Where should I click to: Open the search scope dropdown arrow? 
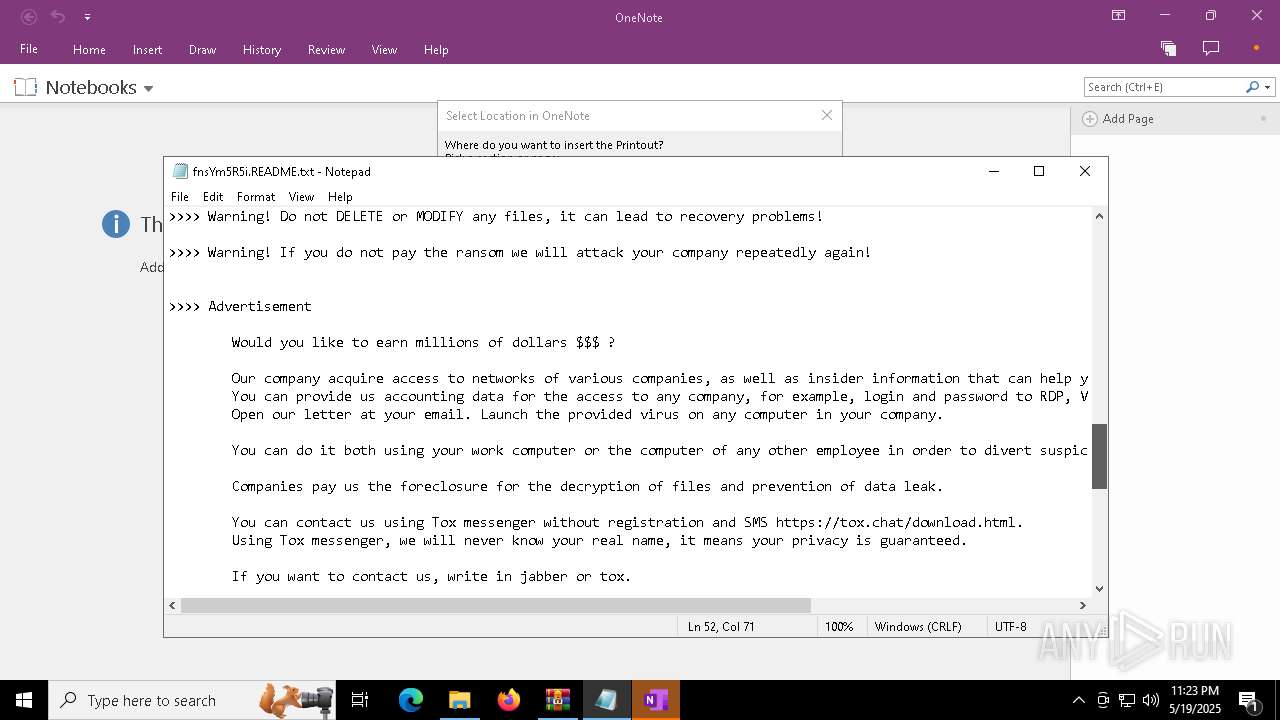point(1268,87)
